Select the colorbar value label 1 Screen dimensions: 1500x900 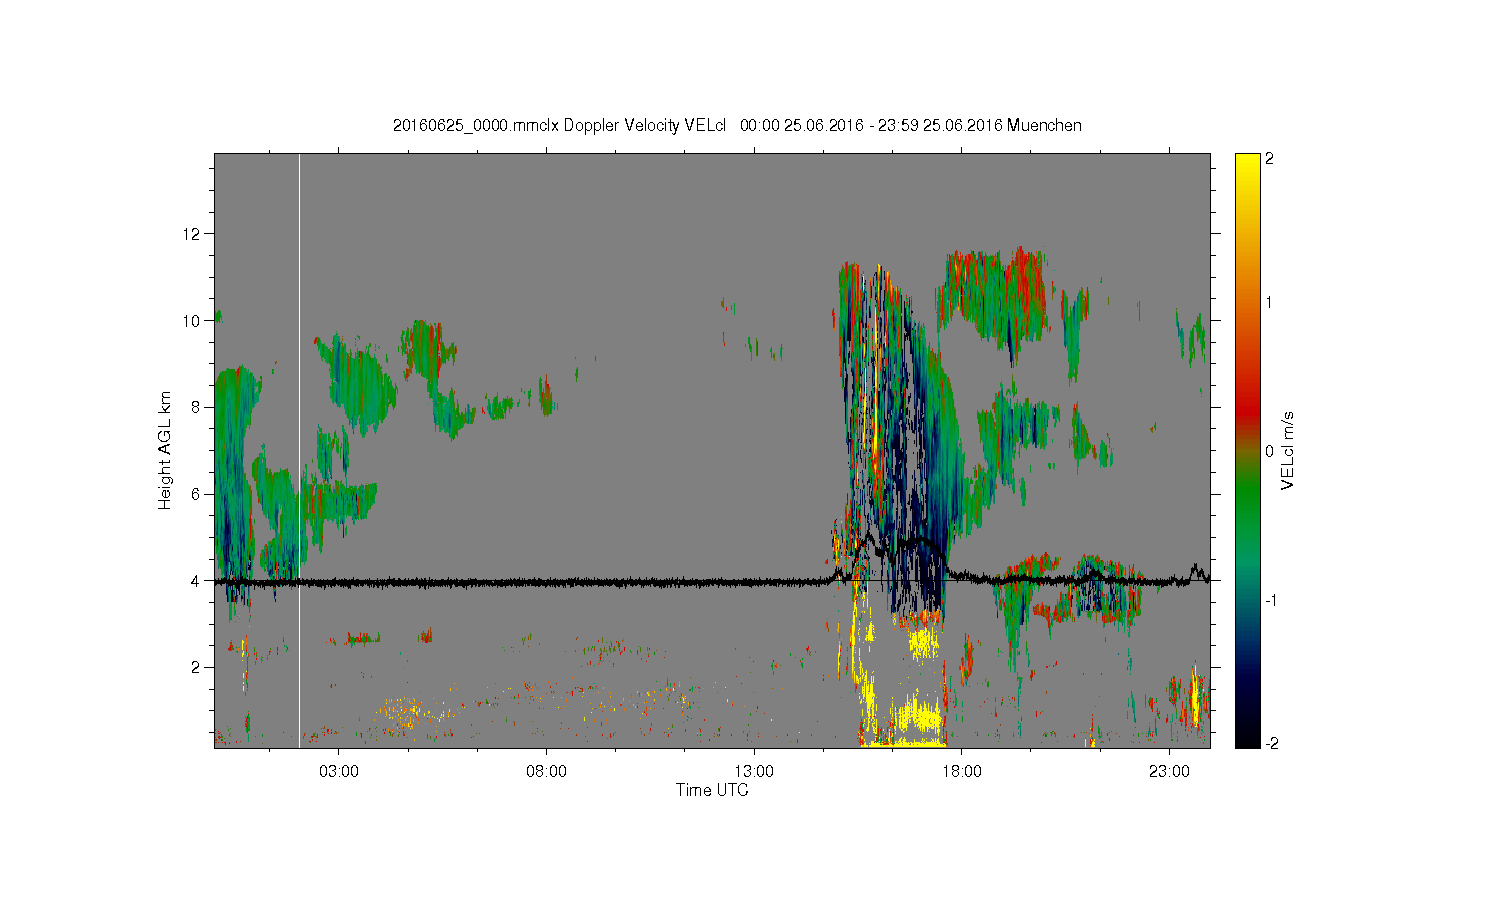click(x=1270, y=303)
